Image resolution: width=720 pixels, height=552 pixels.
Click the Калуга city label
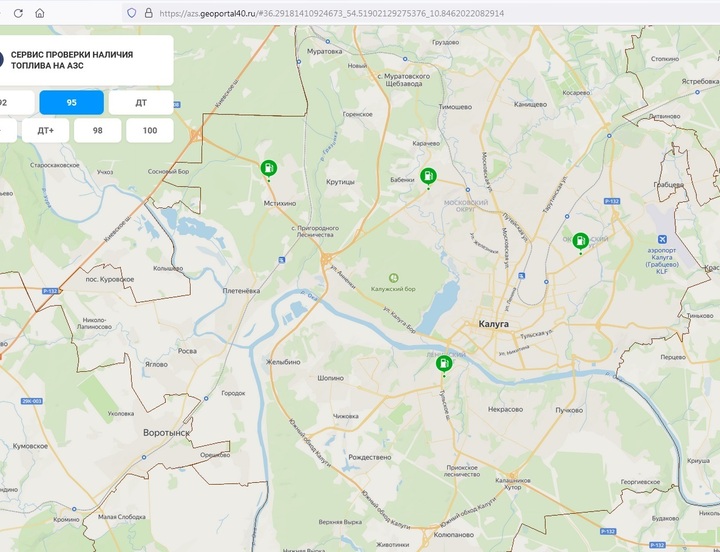(494, 324)
